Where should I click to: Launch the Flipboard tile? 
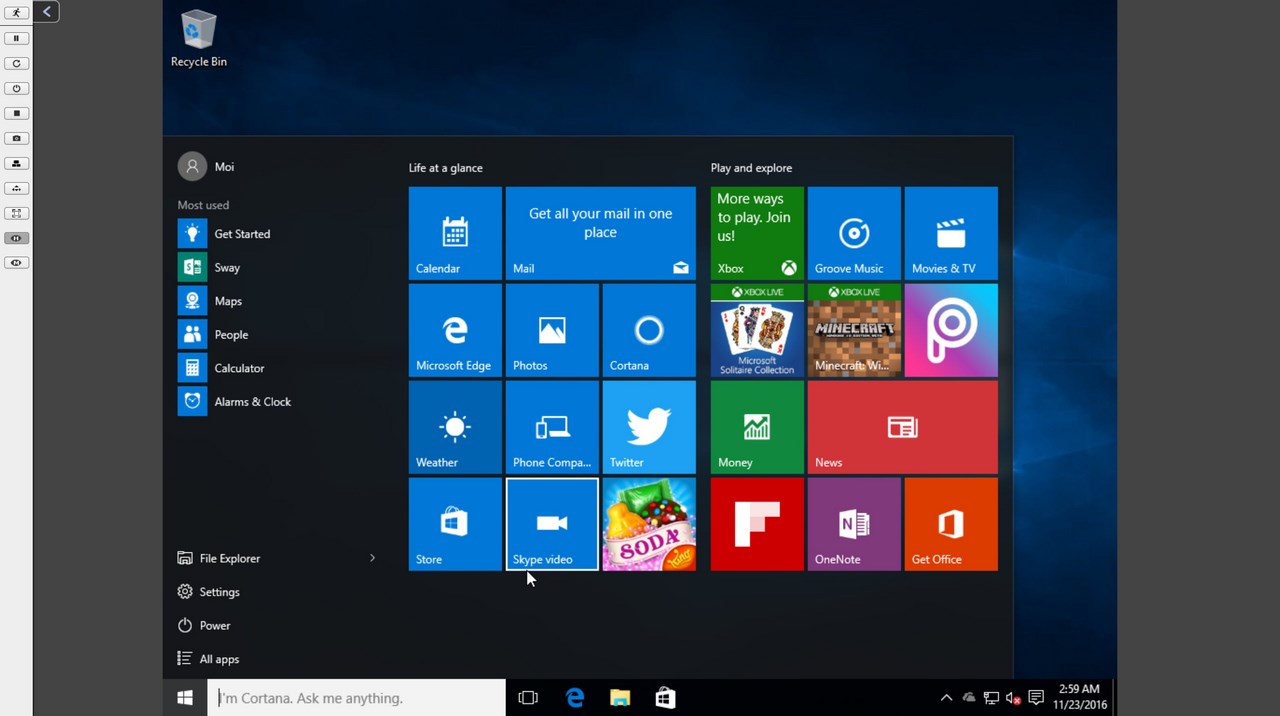(x=757, y=524)
